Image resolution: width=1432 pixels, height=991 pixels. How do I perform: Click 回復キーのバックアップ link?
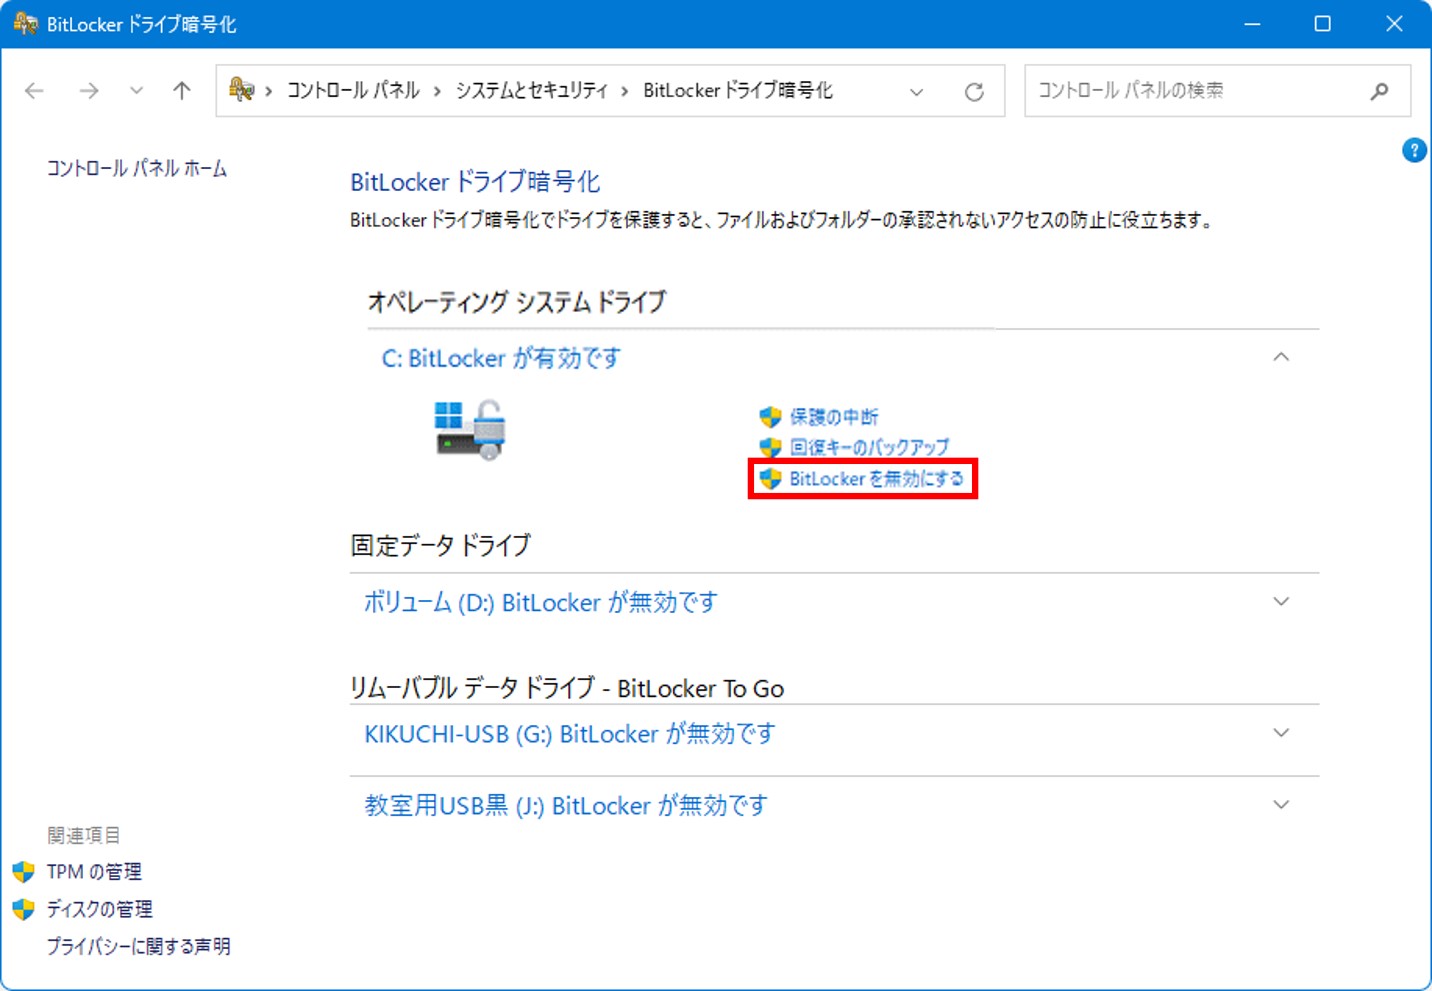869,446
